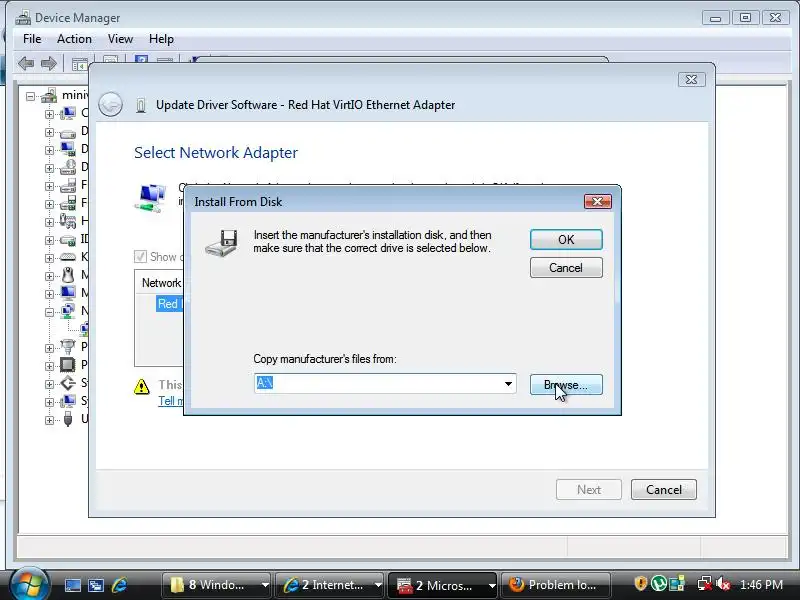Launch Internet Explorer from Quick Launch
Viewport: 800px width, 600px height.
pyautogui.click(x=119, y=585)
